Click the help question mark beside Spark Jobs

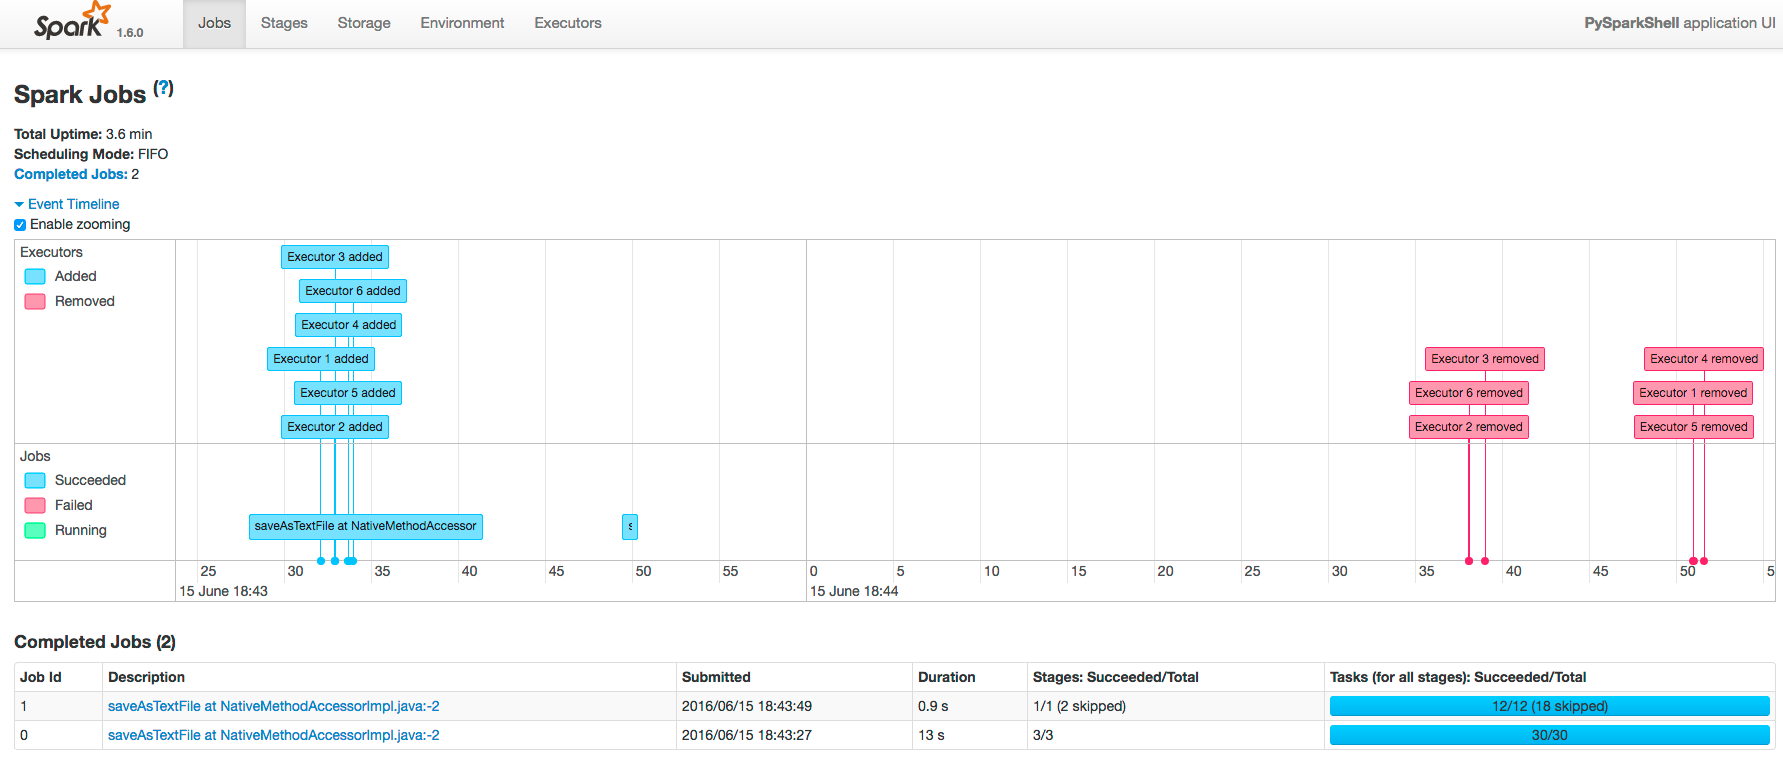tap(164, 88)
